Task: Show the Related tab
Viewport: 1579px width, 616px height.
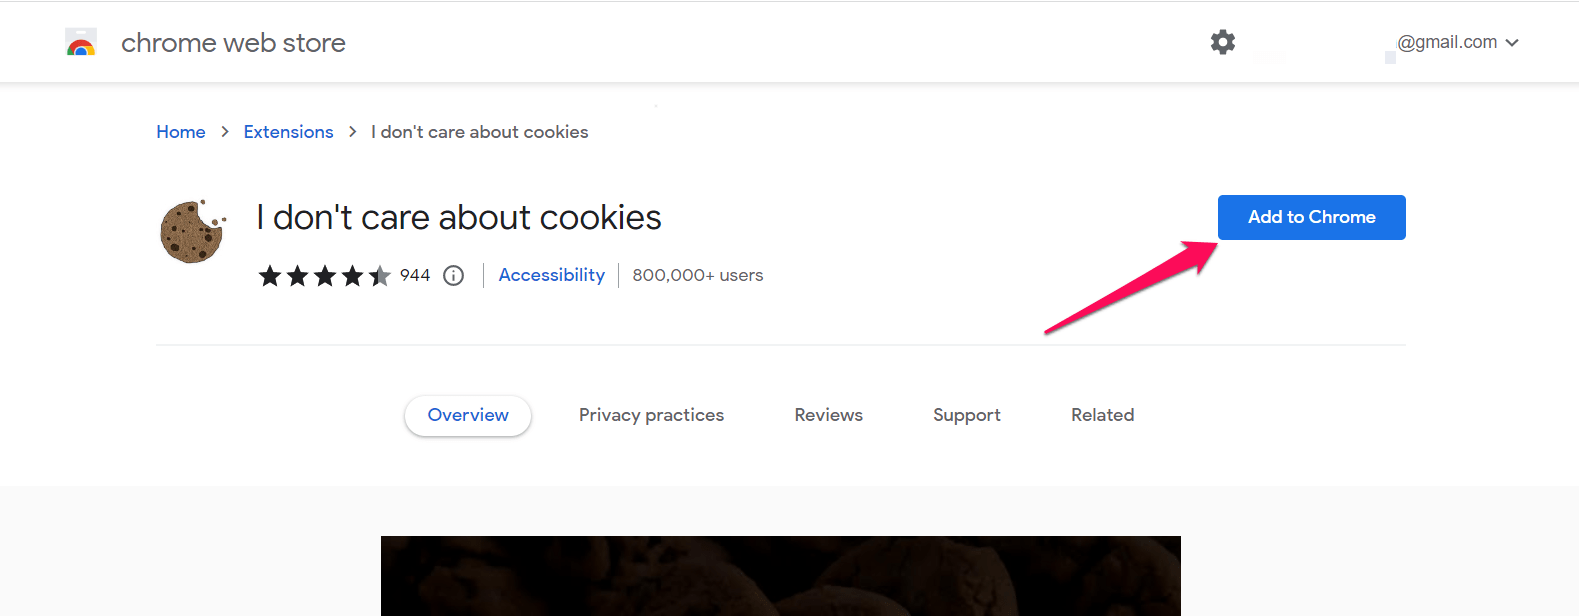Action: [x=1102, y=415]
